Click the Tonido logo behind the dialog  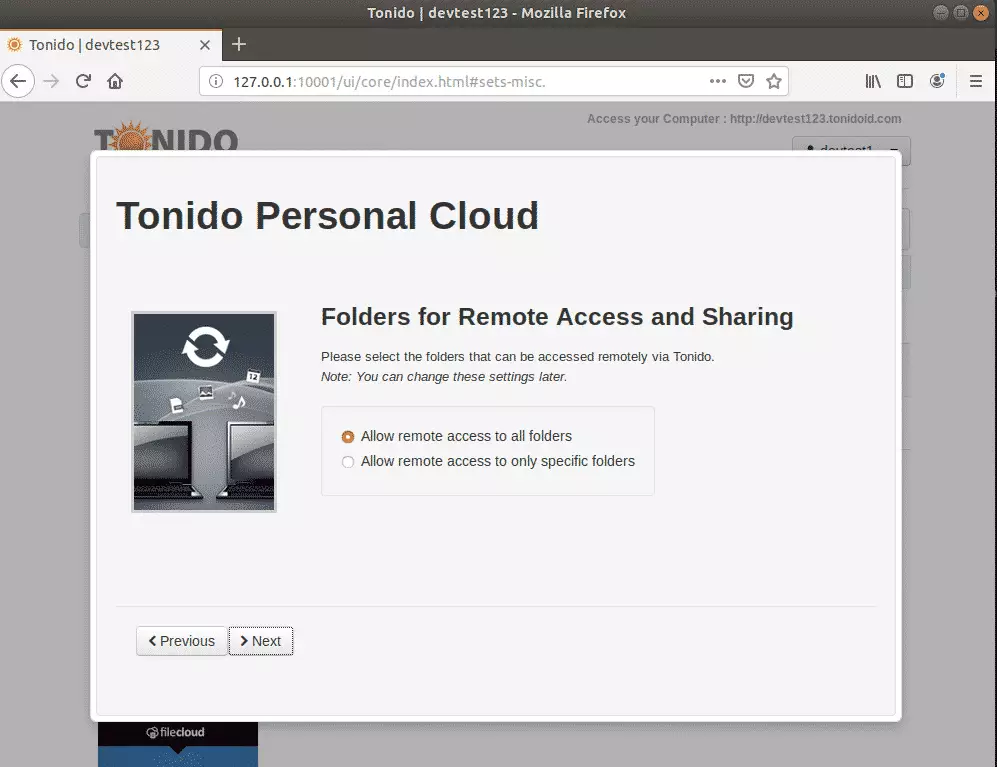click(x=167, y=135)
